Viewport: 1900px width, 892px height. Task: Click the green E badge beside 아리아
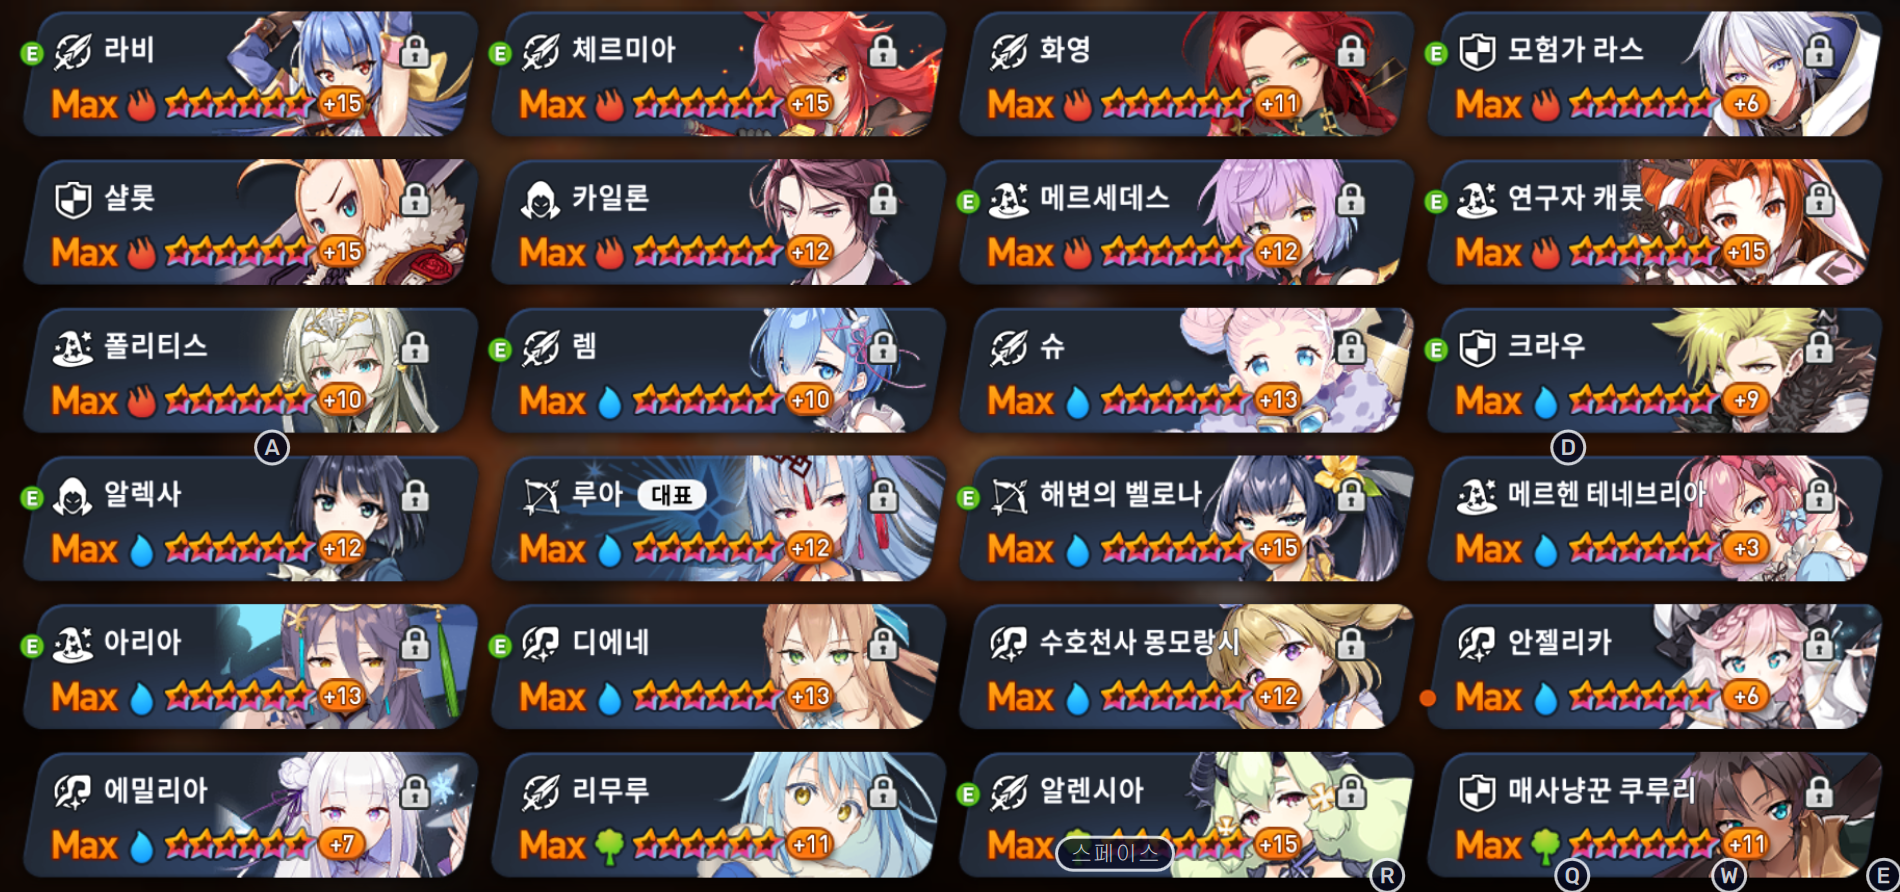tap(32, 646)
